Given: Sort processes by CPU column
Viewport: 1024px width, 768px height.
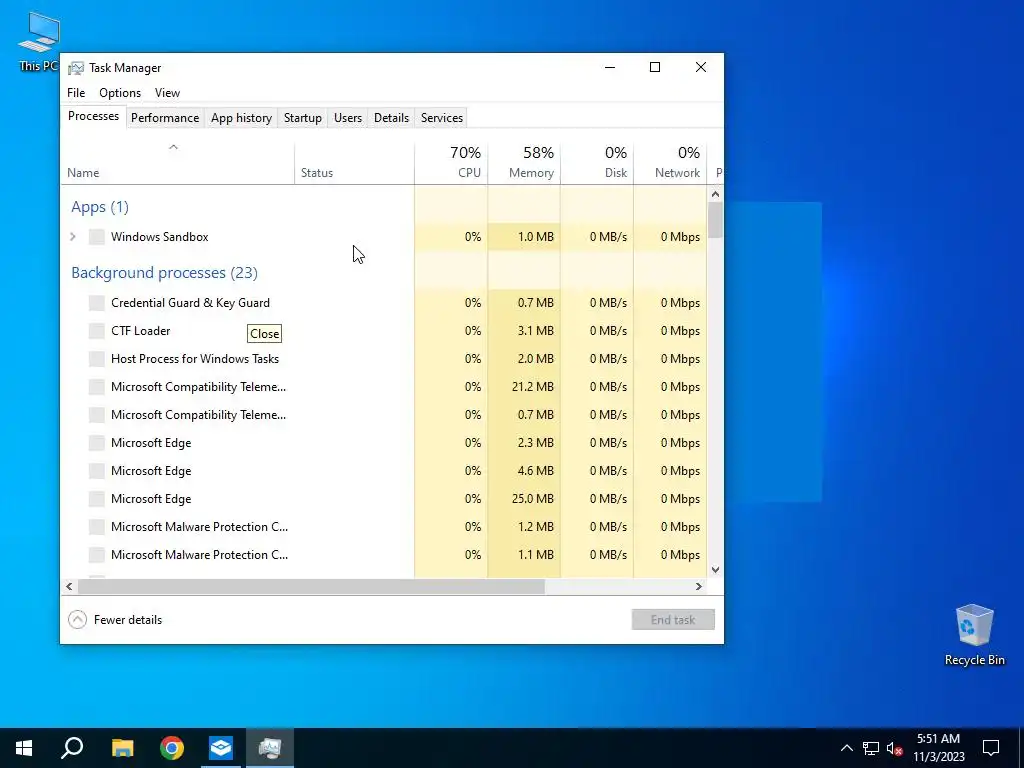Looking at the screenshot, I should point(451,163).
